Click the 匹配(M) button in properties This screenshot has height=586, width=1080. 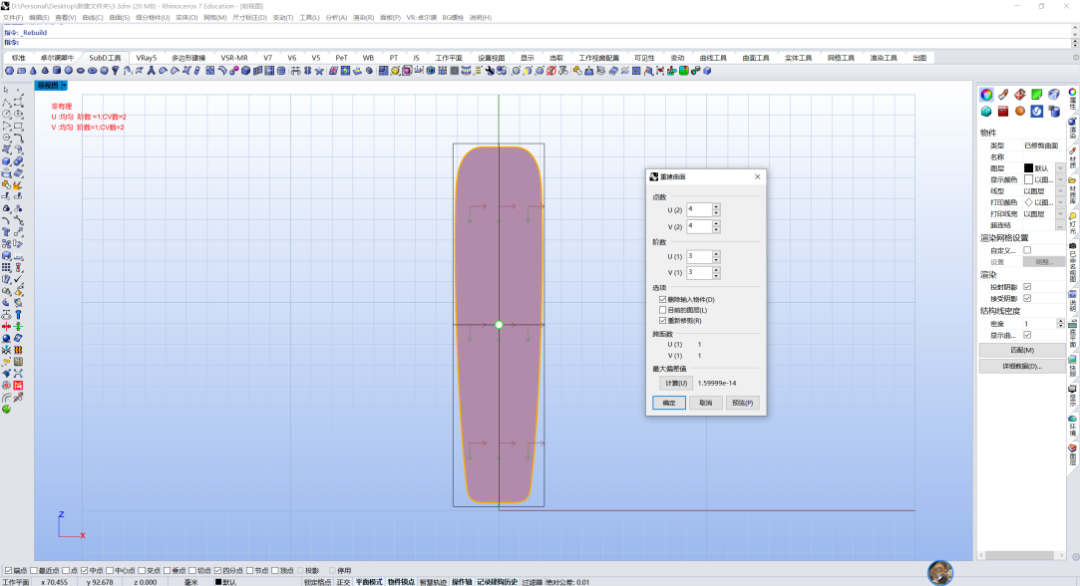[x=1022, y=350]
